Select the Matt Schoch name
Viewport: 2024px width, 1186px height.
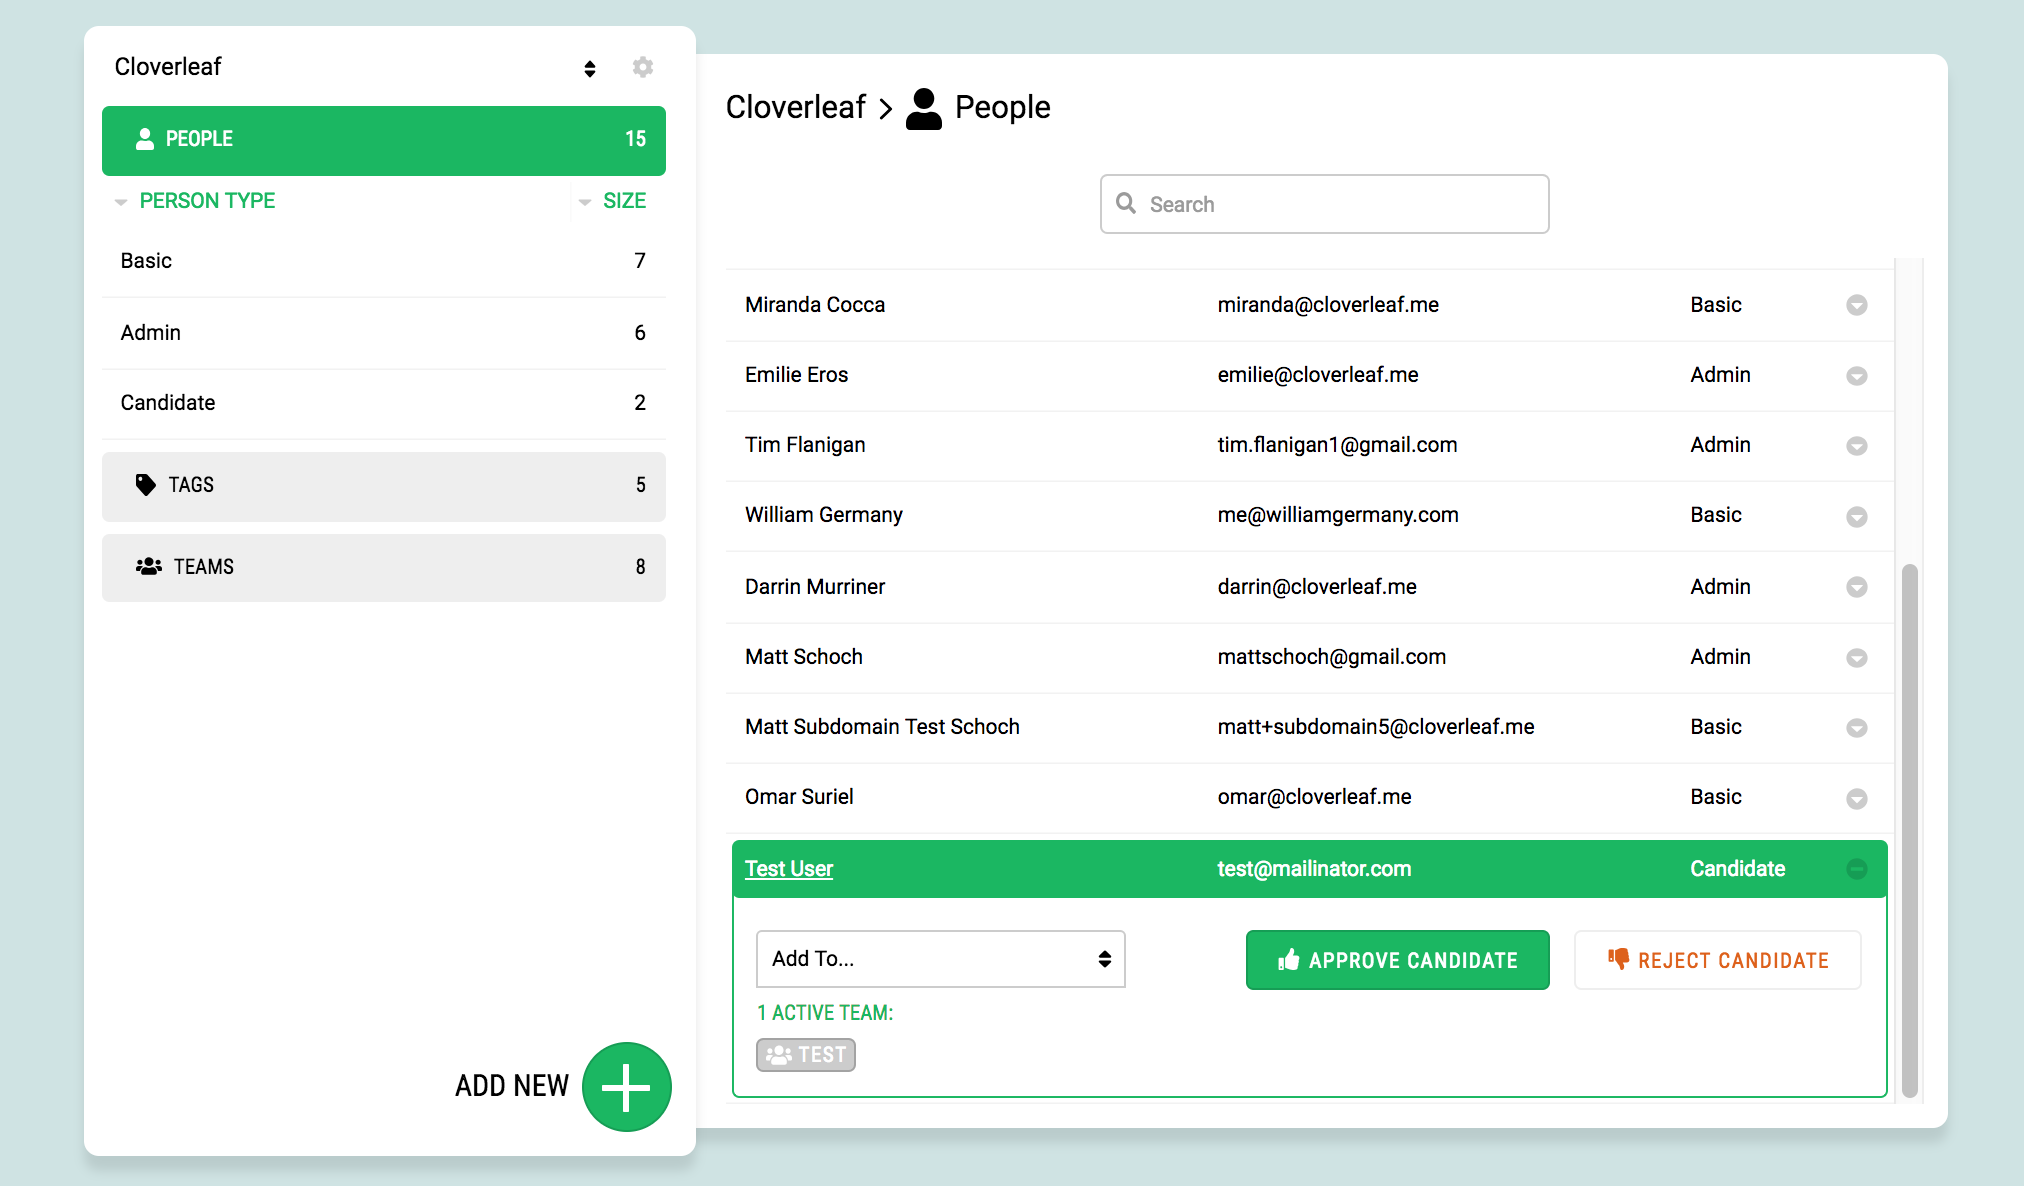point(804,657)
